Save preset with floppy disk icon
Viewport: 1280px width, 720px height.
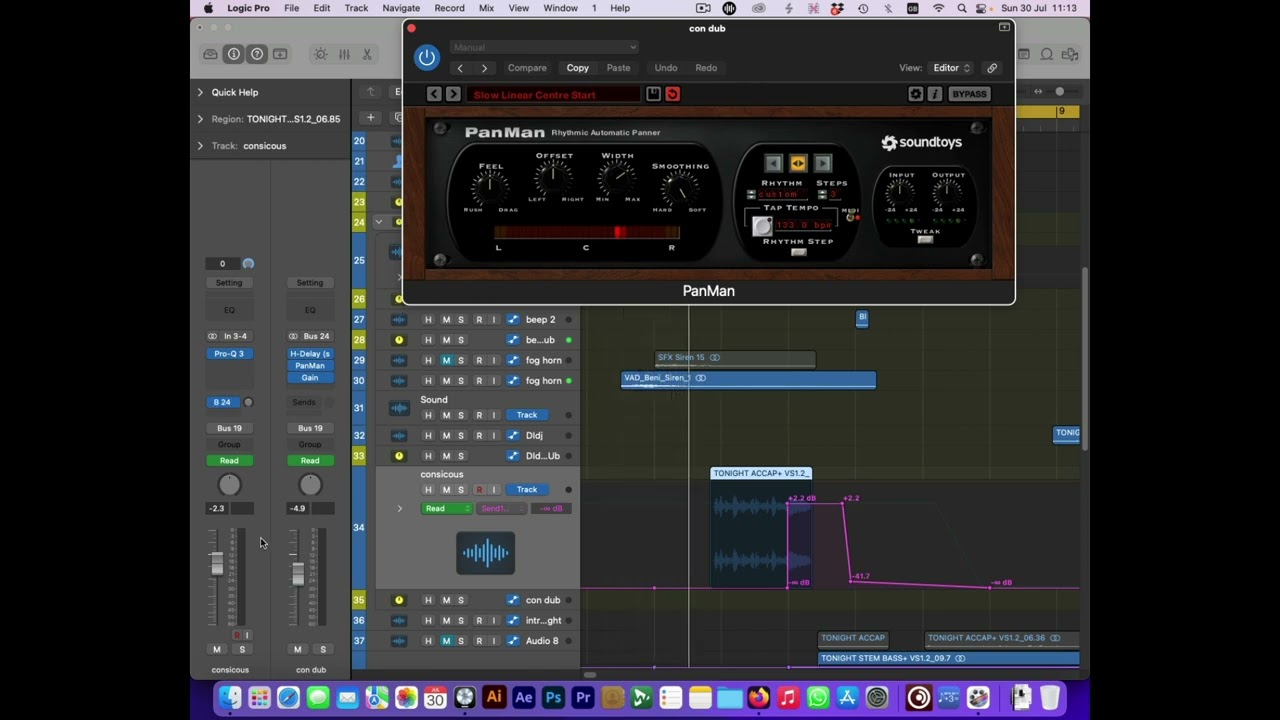(653, 94)
